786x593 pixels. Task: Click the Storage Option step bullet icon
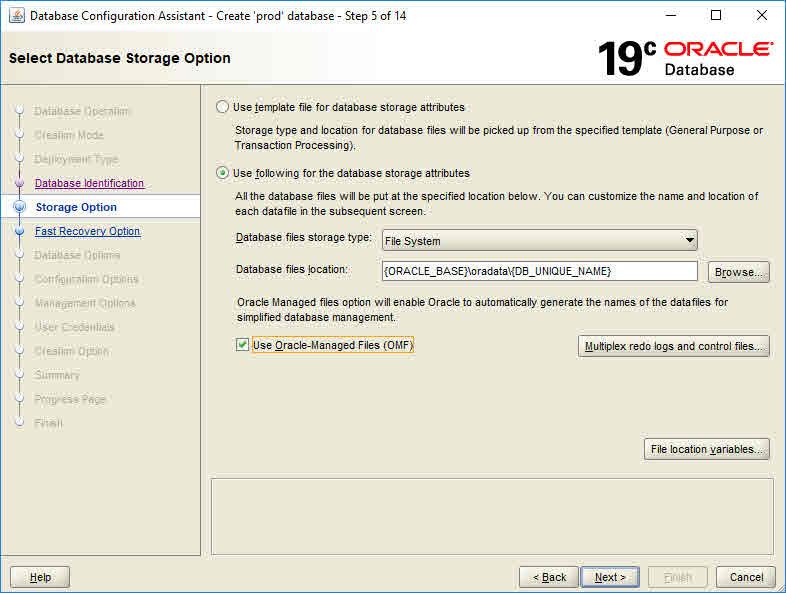(19, 207)
